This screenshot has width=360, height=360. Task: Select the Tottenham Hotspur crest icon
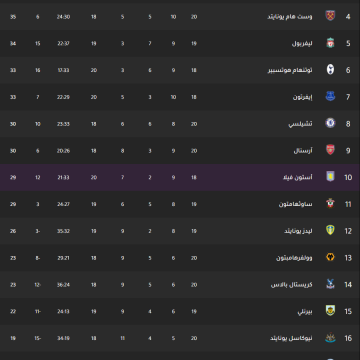tap(330, 69)
